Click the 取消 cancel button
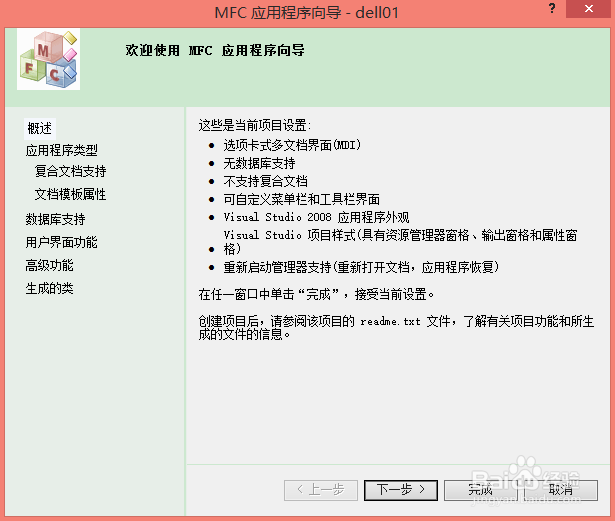Screen dimensions: 615x521 (x=561, y=490)
